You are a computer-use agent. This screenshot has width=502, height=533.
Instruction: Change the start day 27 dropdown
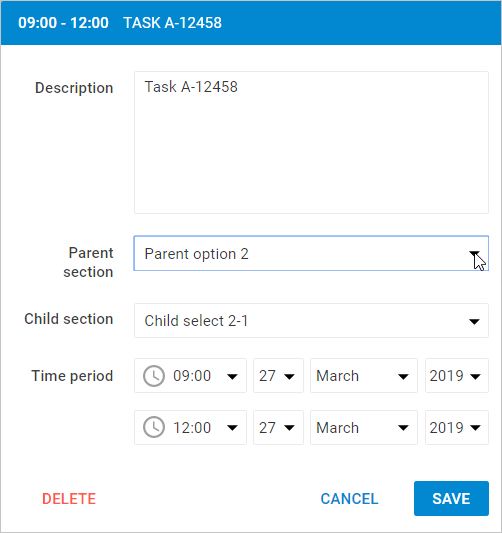pyautogui.click(x=278, y=376)
